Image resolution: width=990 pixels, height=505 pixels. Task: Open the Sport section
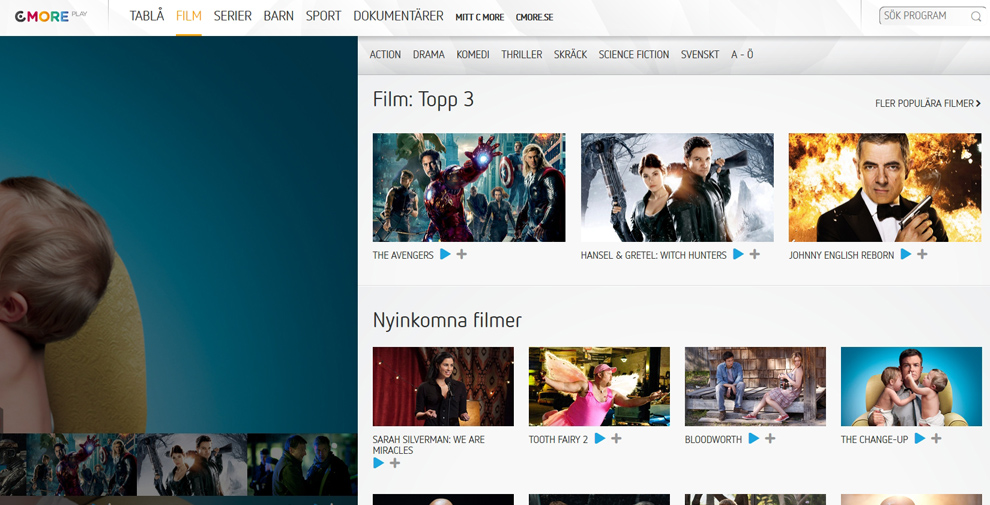pos(323,16)
